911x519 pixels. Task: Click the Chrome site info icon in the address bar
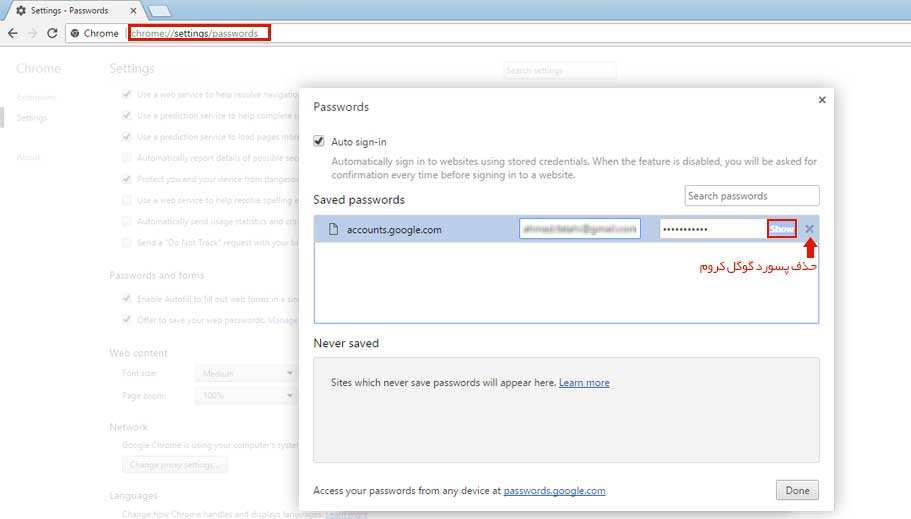pyautogui.click(x=75, y=33)
